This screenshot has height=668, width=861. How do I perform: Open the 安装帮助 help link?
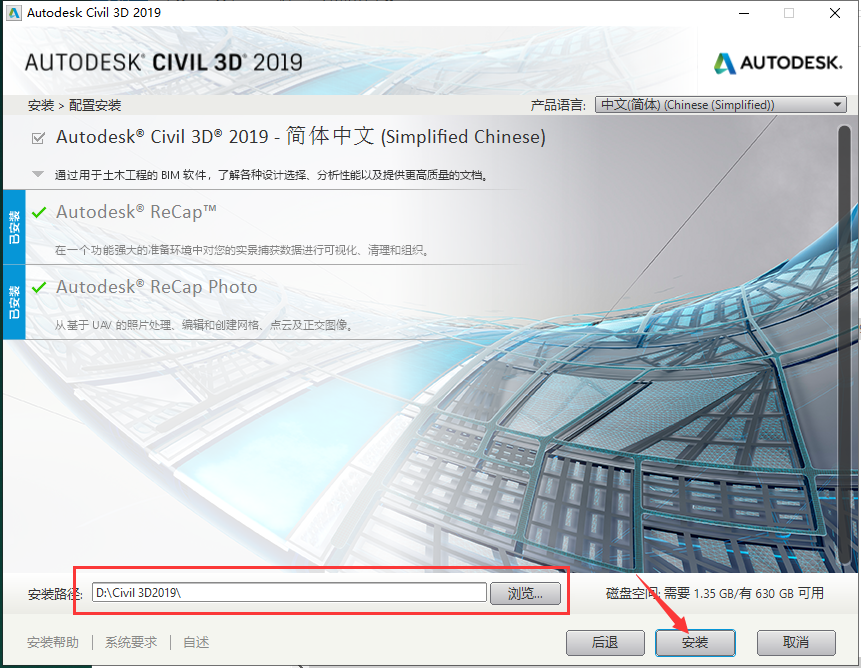53,642
